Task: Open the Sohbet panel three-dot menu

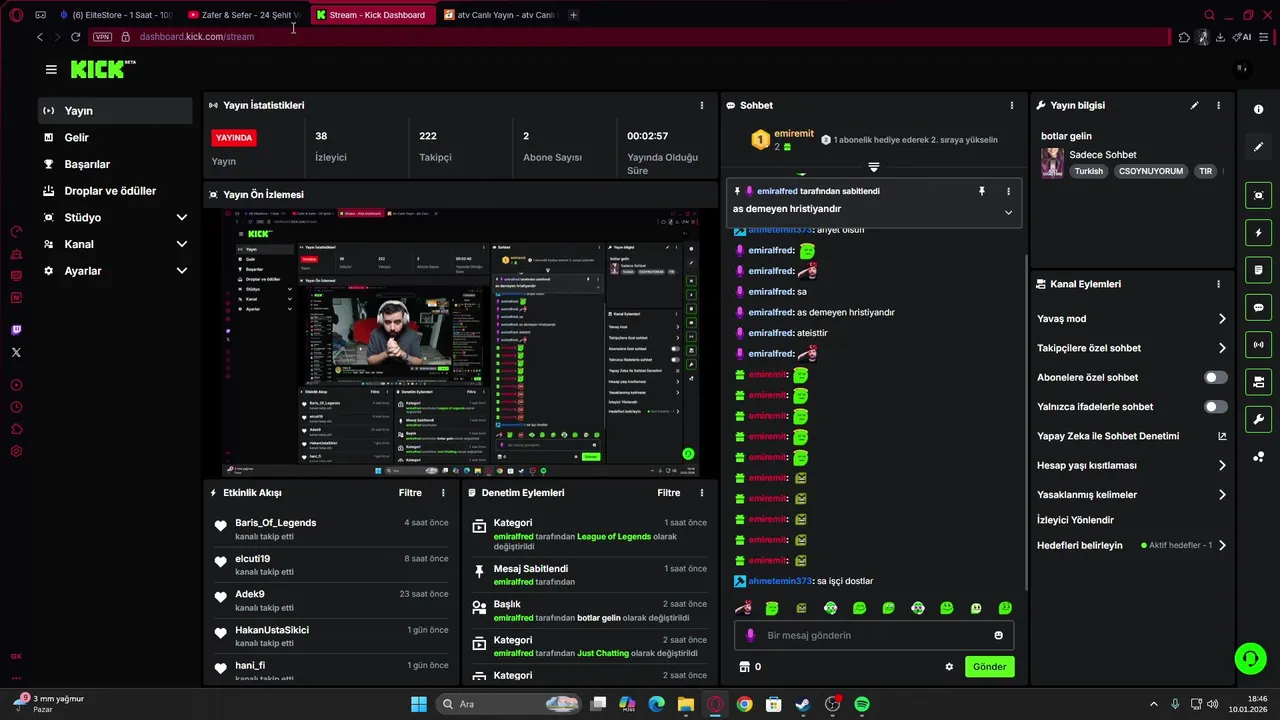Action: 1012,105
